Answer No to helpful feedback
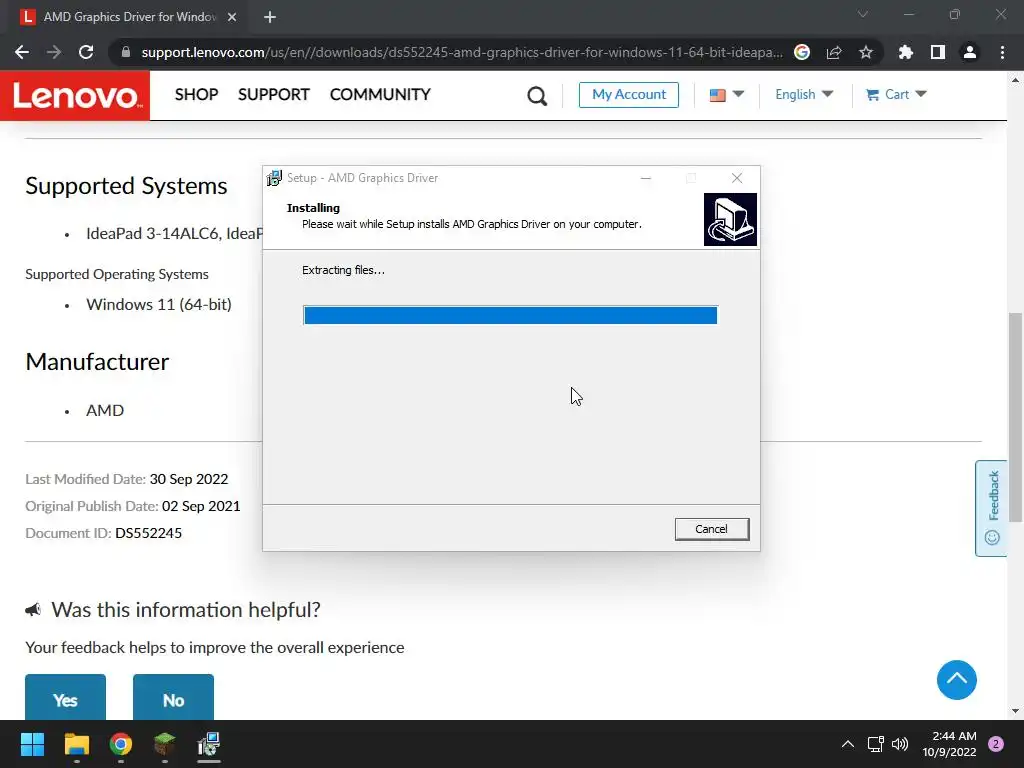 (x=173, y=699)
